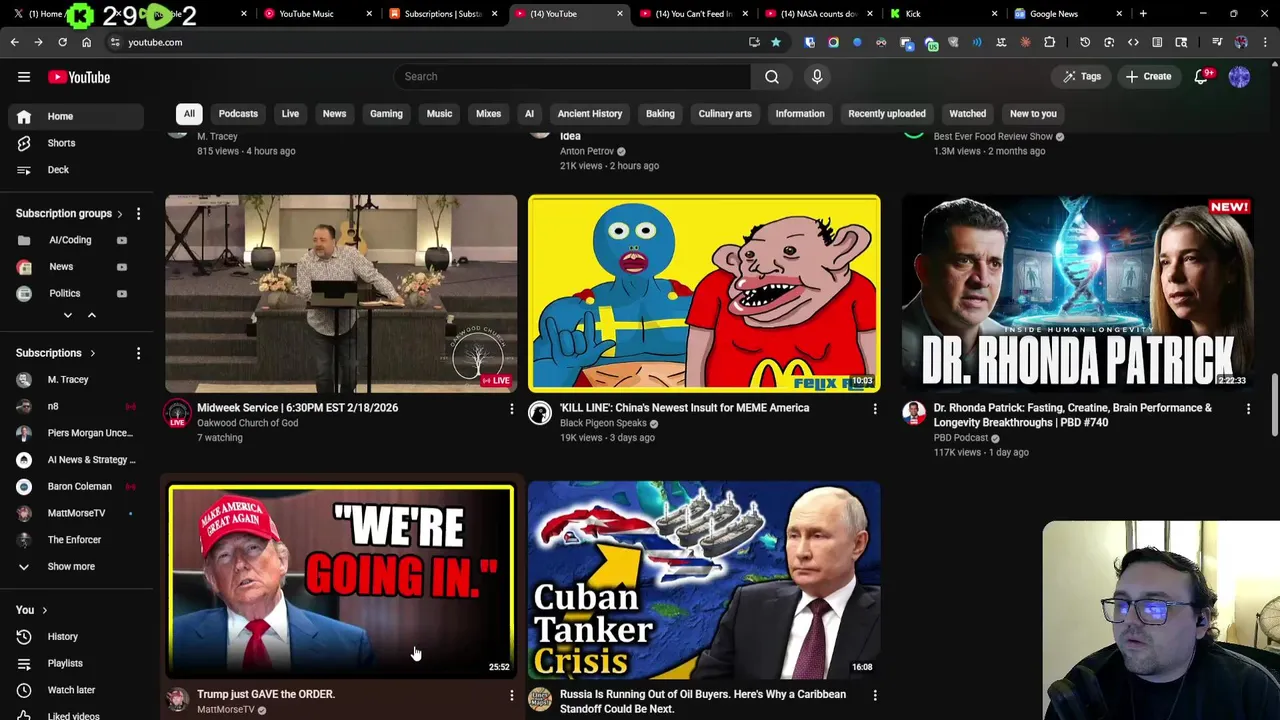Open Subscription groups three-dot options

pos(138,213)
